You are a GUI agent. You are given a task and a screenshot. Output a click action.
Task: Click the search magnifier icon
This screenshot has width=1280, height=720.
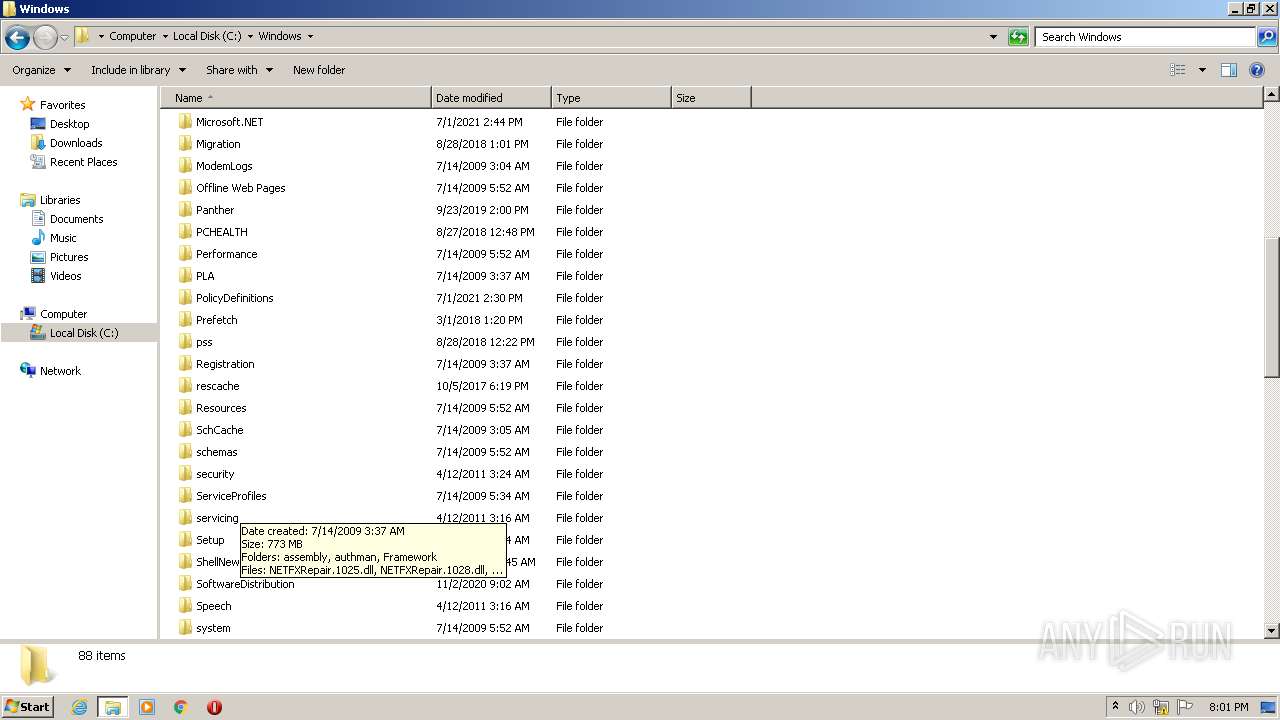coord(1267,37)
